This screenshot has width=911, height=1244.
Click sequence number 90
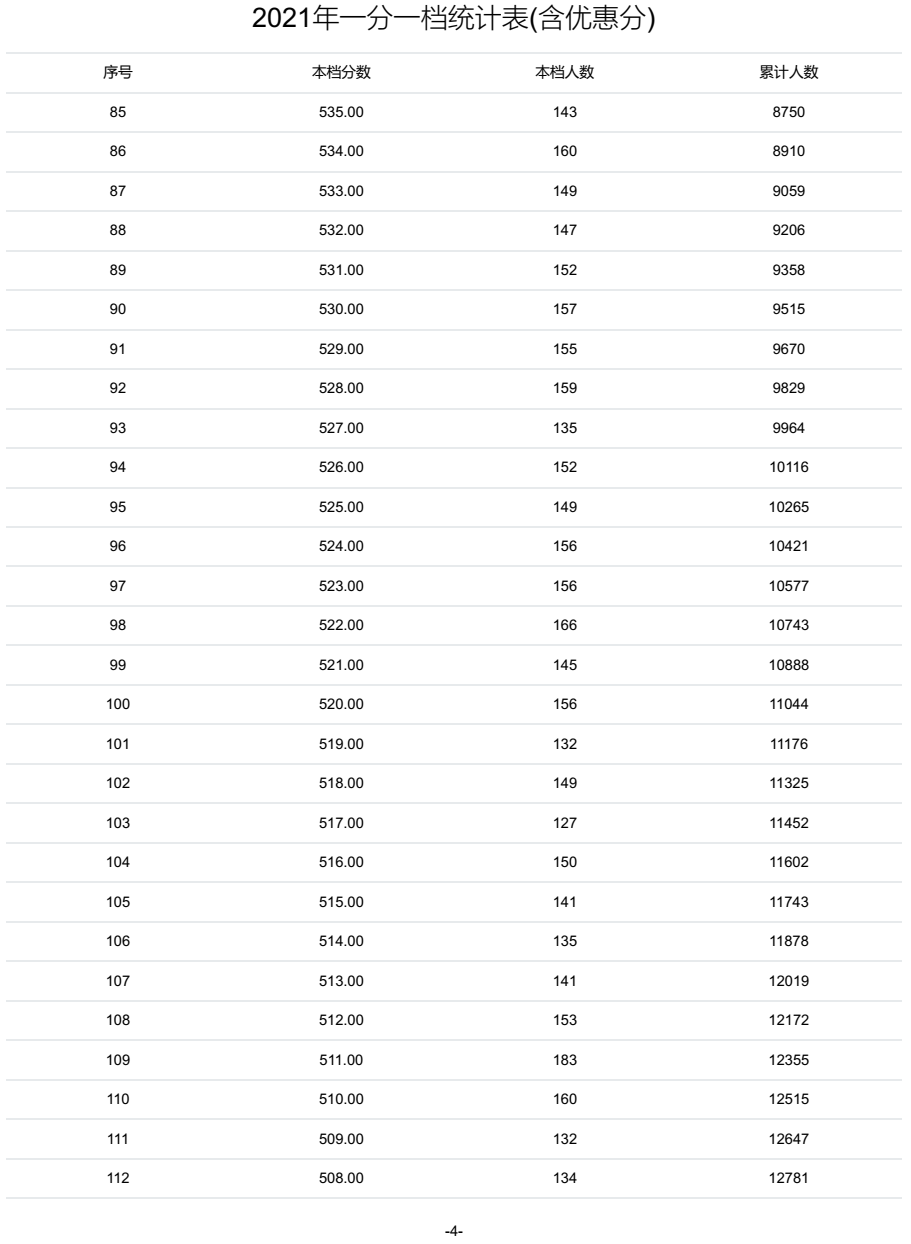click(118, 309)
